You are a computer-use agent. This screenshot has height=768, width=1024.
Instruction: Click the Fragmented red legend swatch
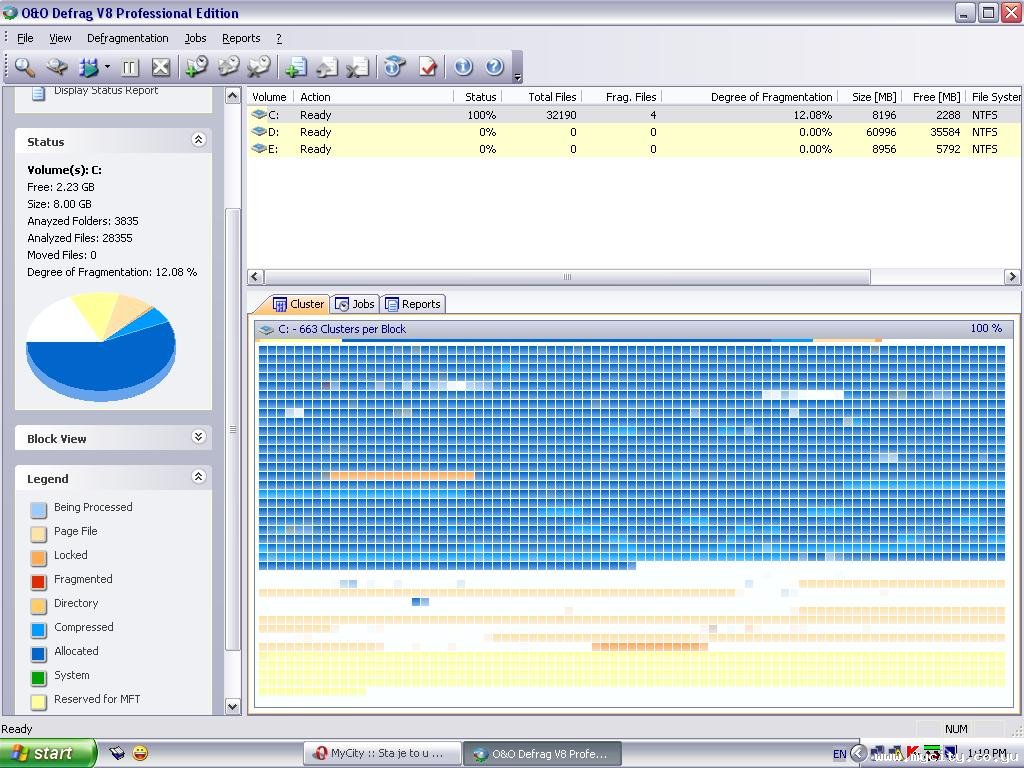[x=38, y=580]
